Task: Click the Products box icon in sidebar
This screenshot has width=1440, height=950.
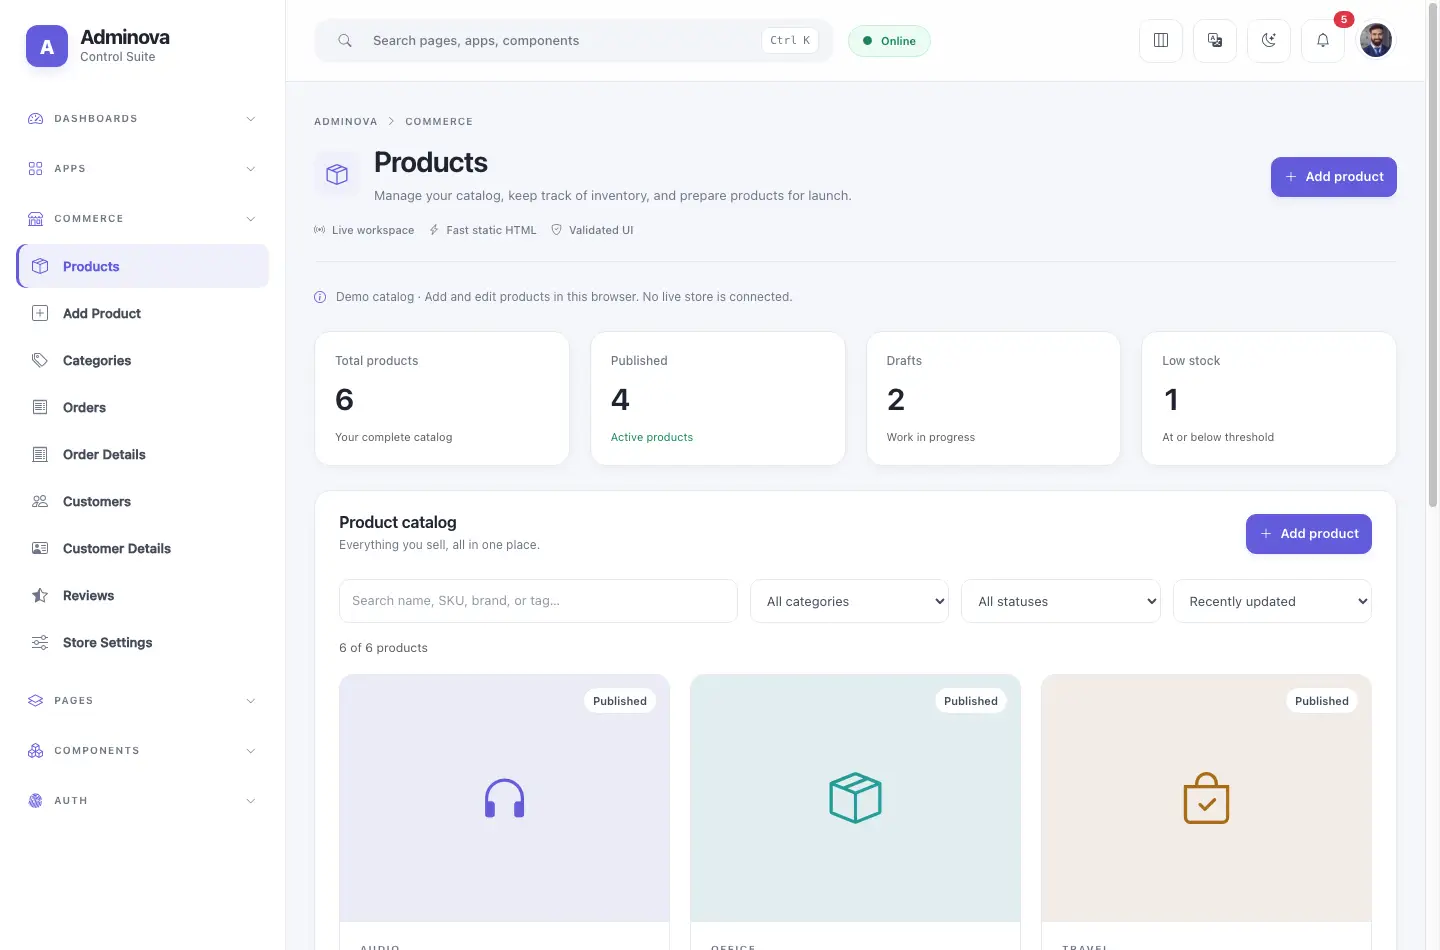Action: tap(40, 266)
